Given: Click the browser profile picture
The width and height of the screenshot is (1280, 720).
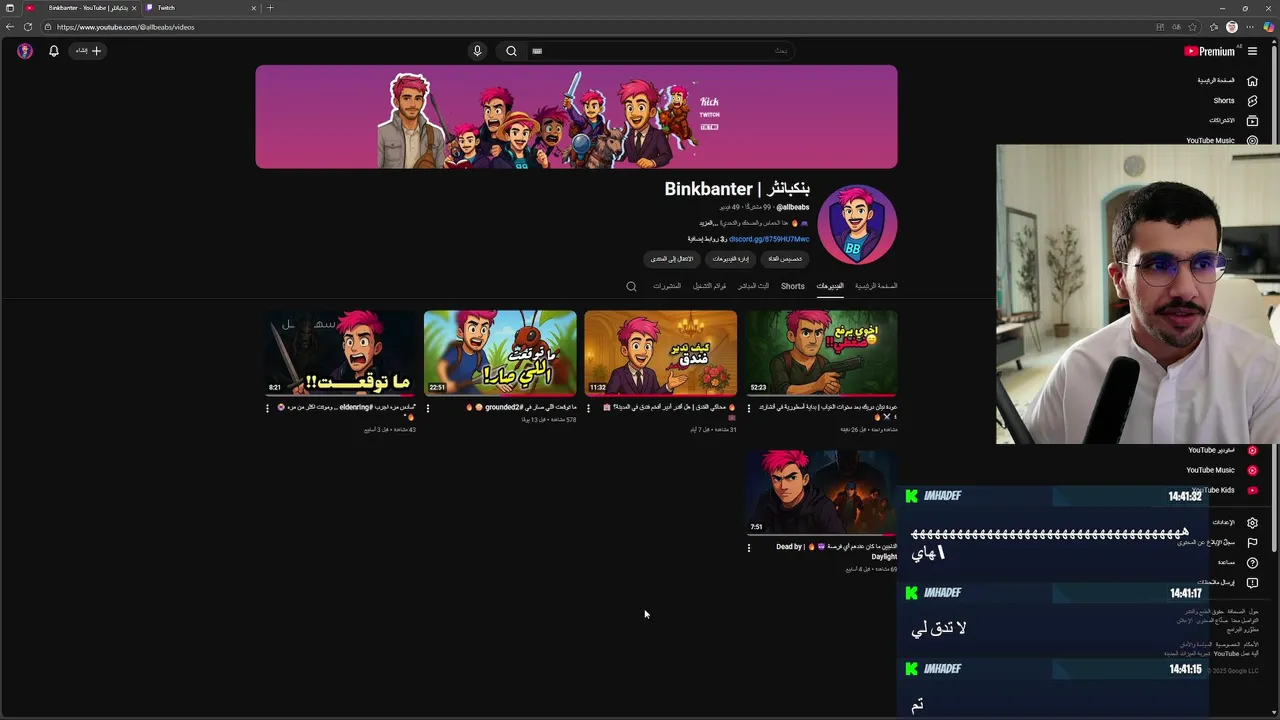Looking at the screenshot, I should 1232,27.
